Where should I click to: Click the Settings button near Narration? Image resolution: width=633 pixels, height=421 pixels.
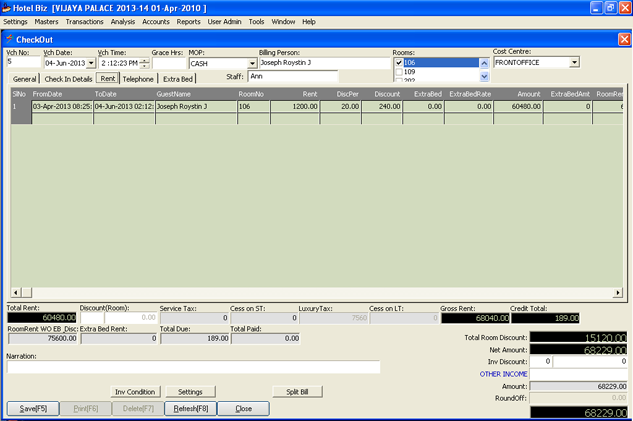click(x=190, y=392)
